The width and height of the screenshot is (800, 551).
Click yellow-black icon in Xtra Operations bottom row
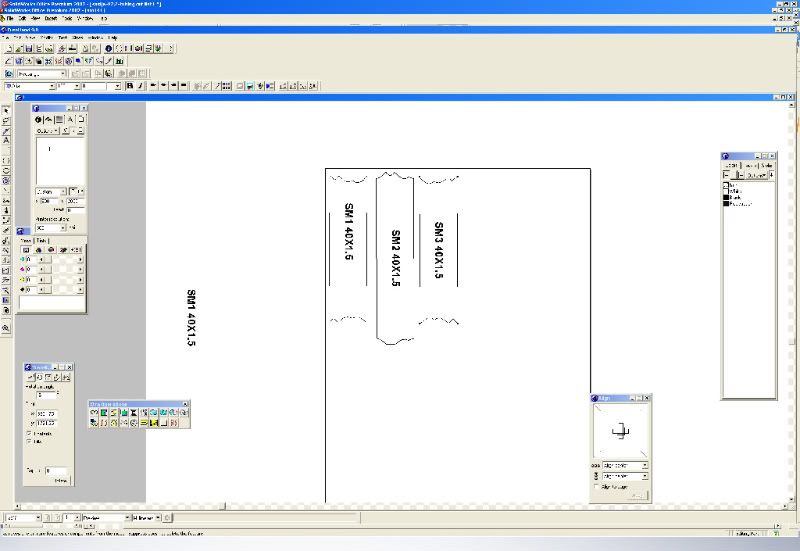(x=154, y=423)
